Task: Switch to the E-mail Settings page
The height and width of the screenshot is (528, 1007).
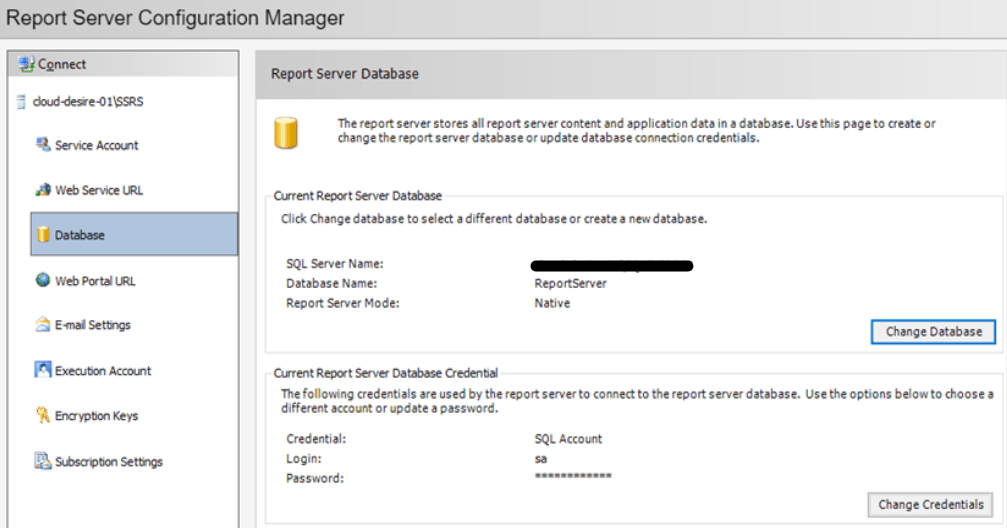Action: tap(93, 325)
